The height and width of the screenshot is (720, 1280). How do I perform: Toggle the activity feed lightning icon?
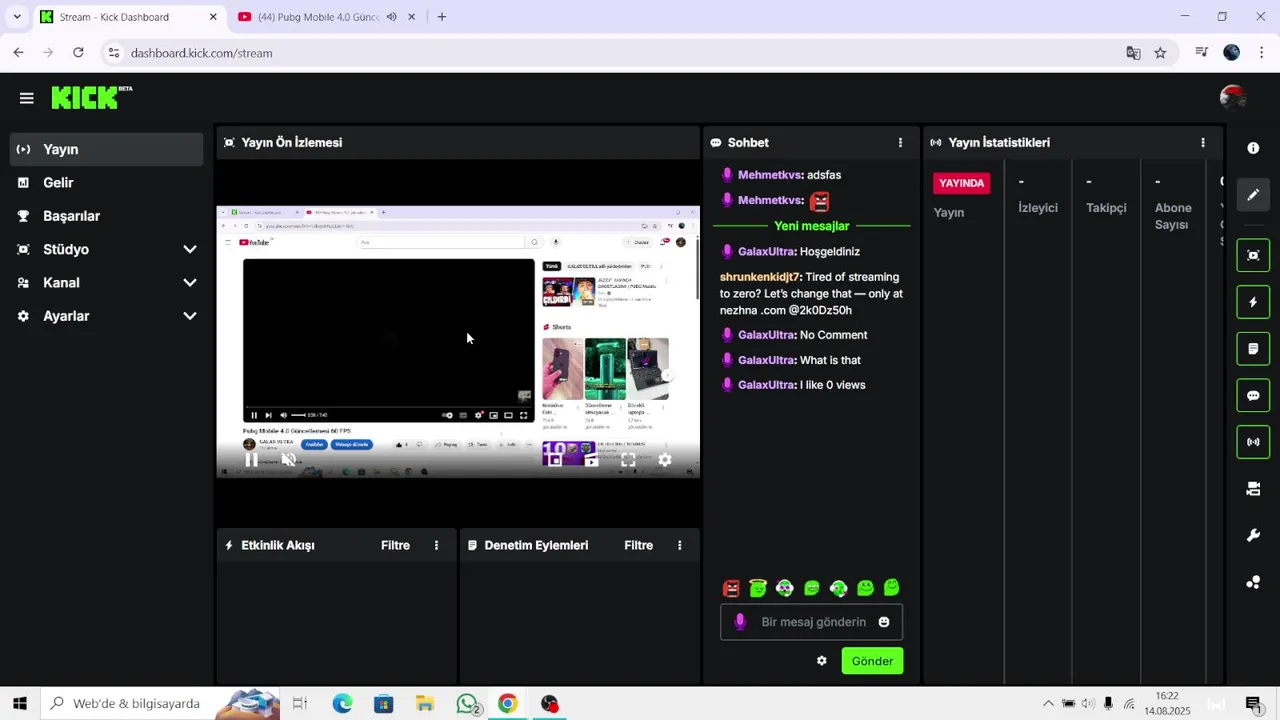click(x=1253, y=302)
